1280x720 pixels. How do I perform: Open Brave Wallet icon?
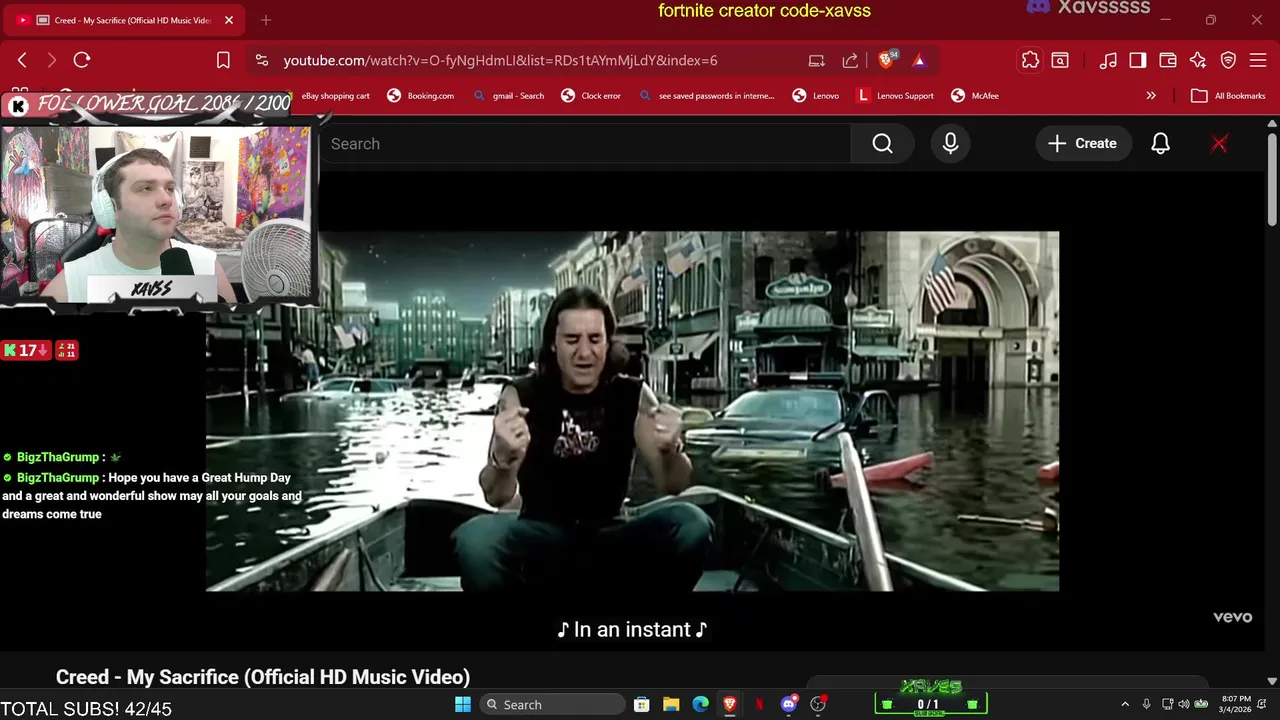[x=1168, y=60]
